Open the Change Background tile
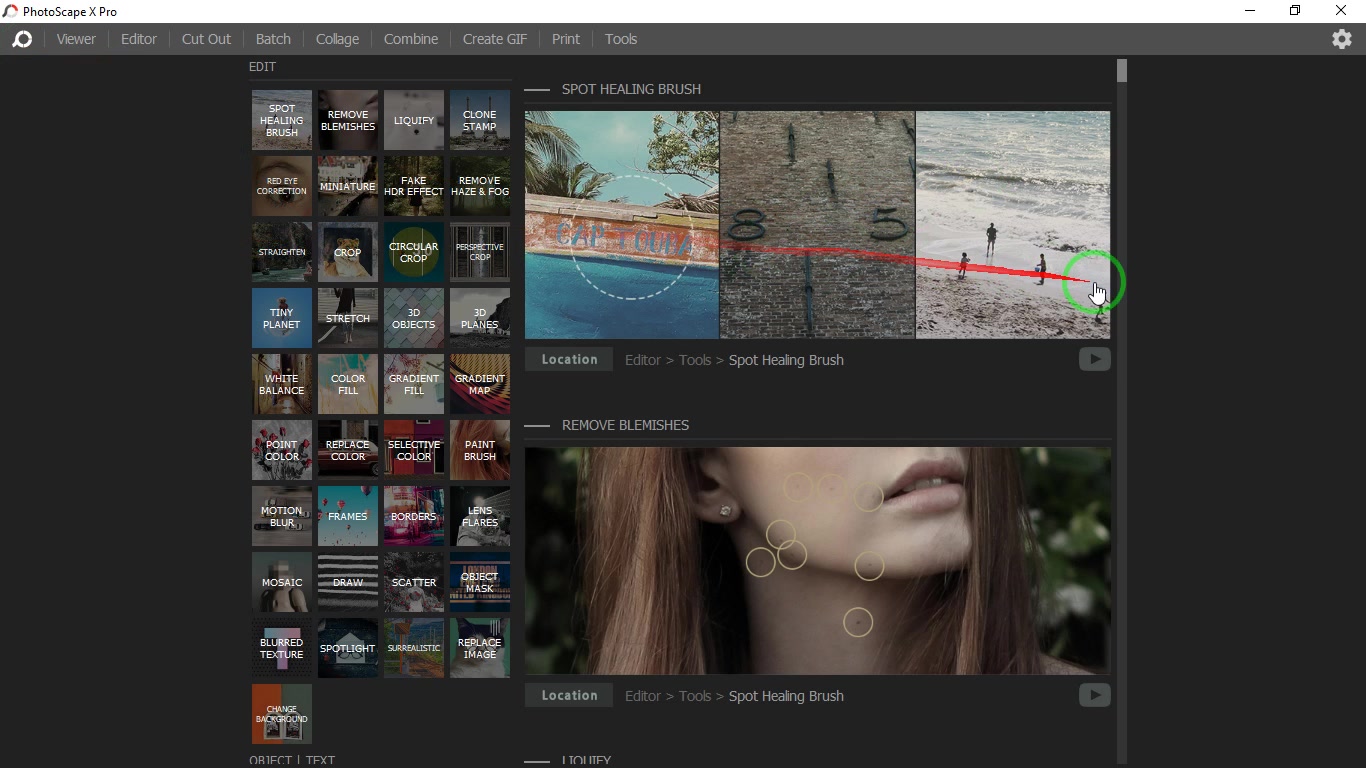Screen dimensions: 1366x768 coord(282,714)
